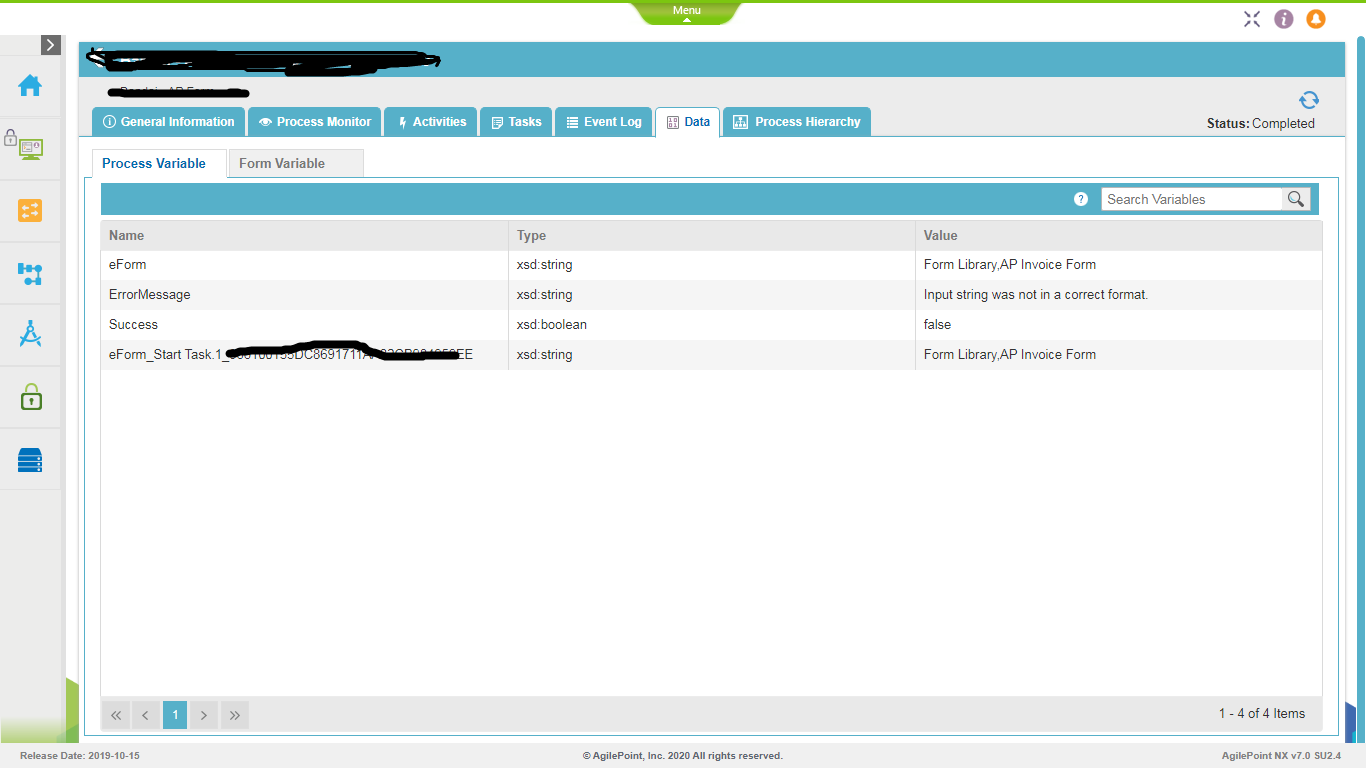This screenshot has height=768, width=1366.
Task: Click the Home icon in sidebar
Action: (x=30, y=86)
